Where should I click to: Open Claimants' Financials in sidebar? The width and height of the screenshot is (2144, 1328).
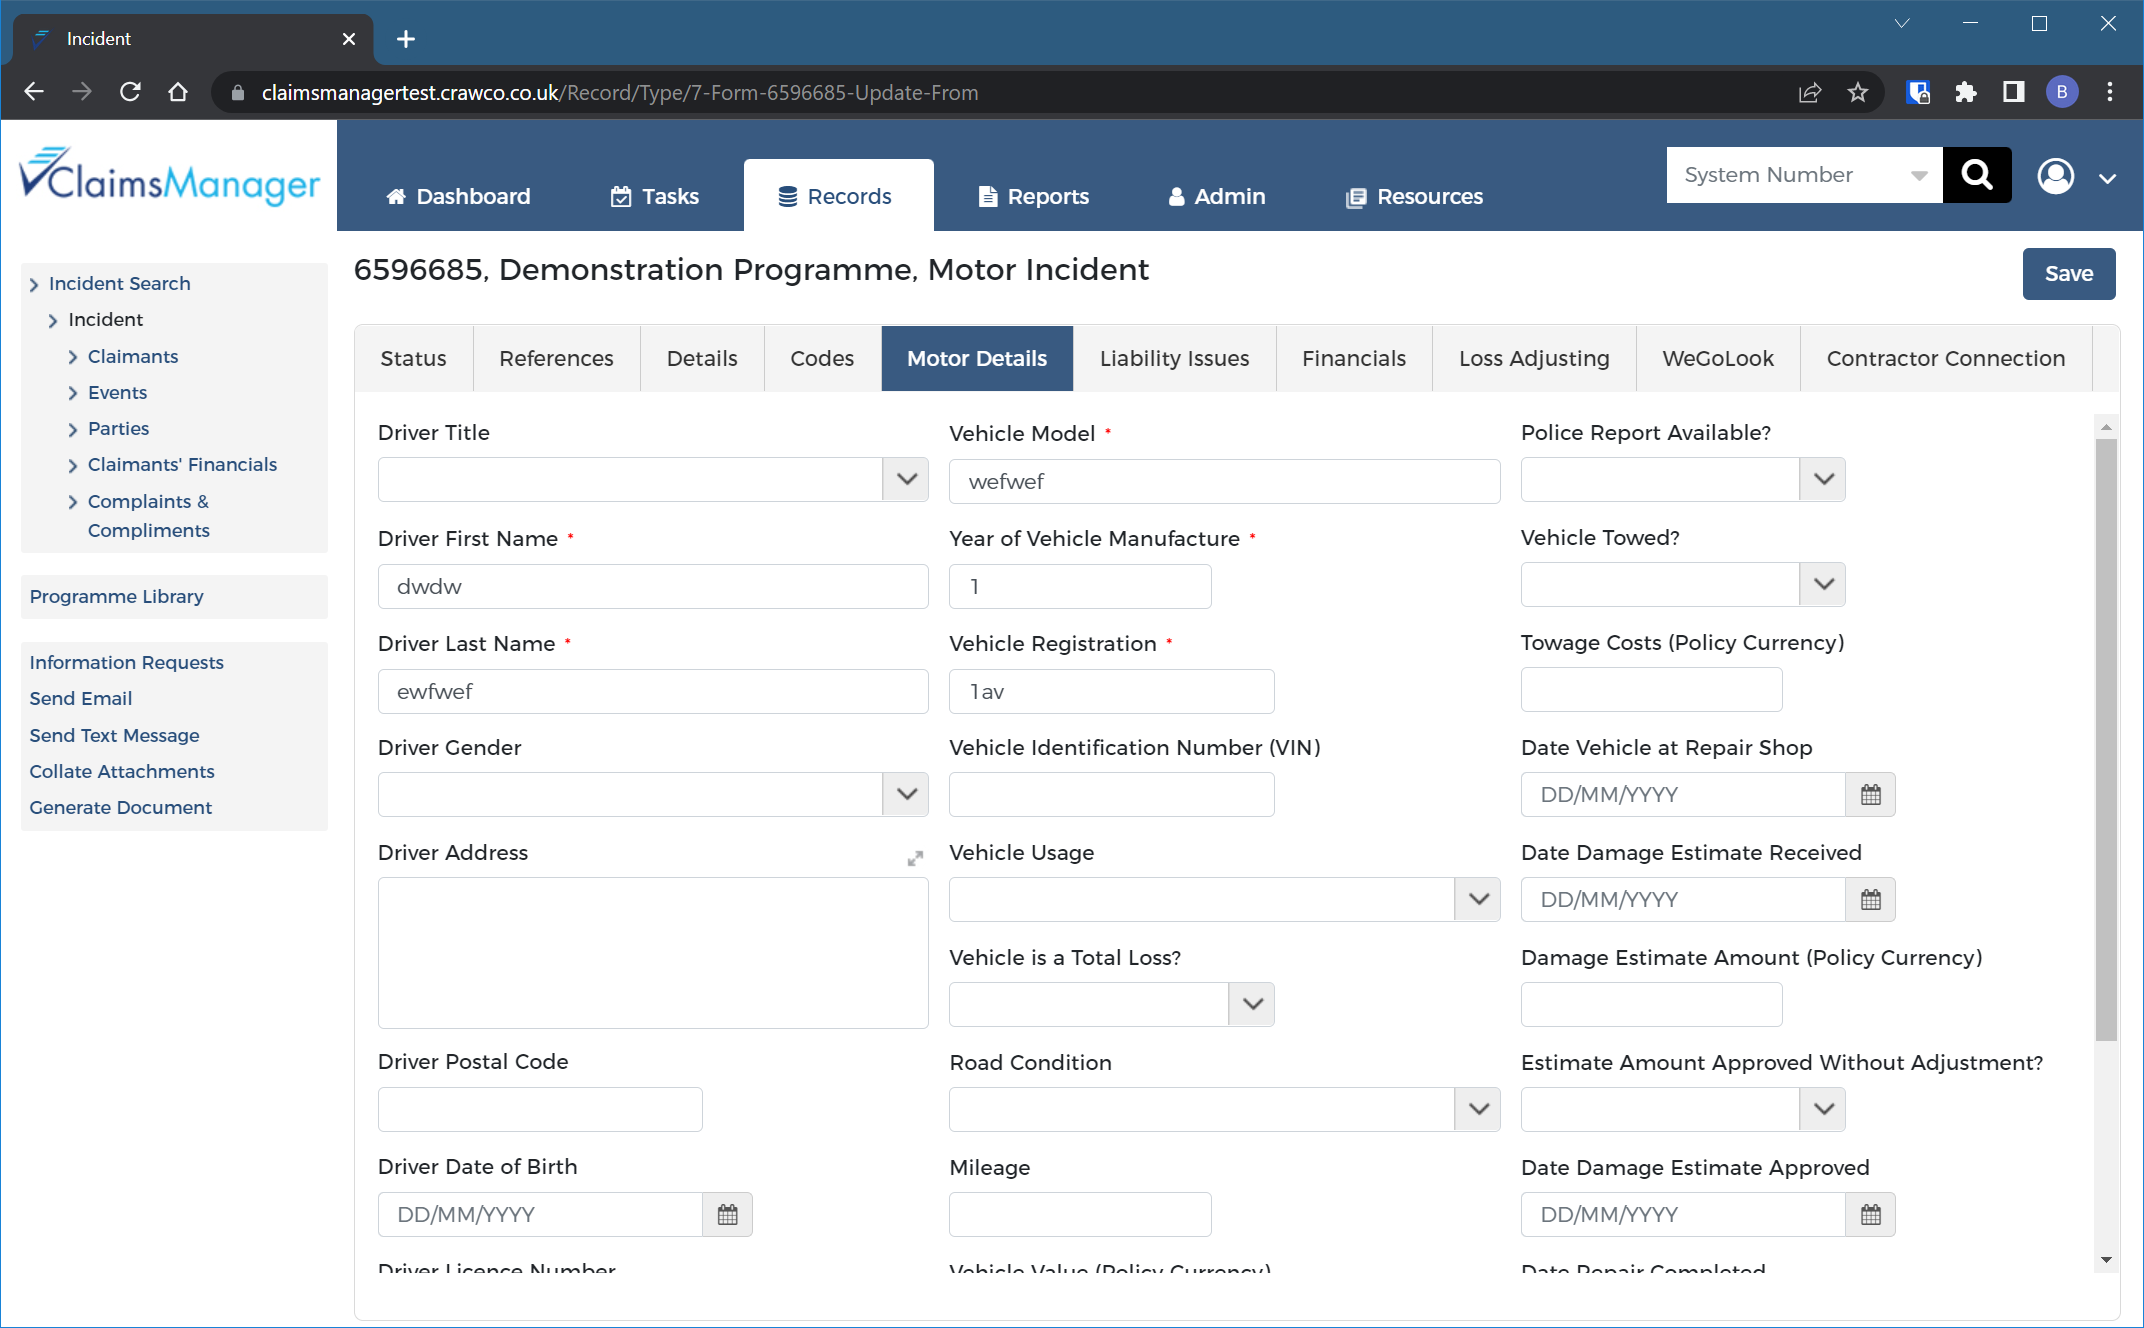(x=182, y=464)
